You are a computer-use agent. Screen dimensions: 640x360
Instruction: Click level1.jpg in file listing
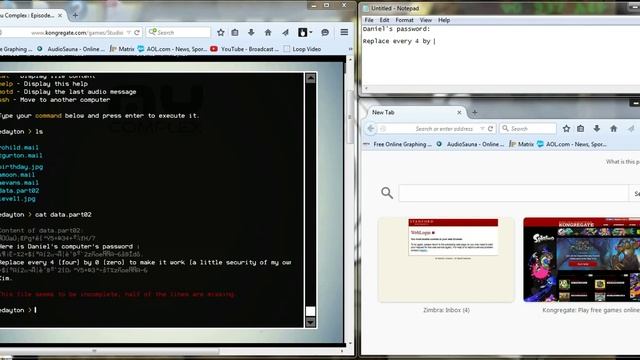pyautogui.click(x=18, y=199)
